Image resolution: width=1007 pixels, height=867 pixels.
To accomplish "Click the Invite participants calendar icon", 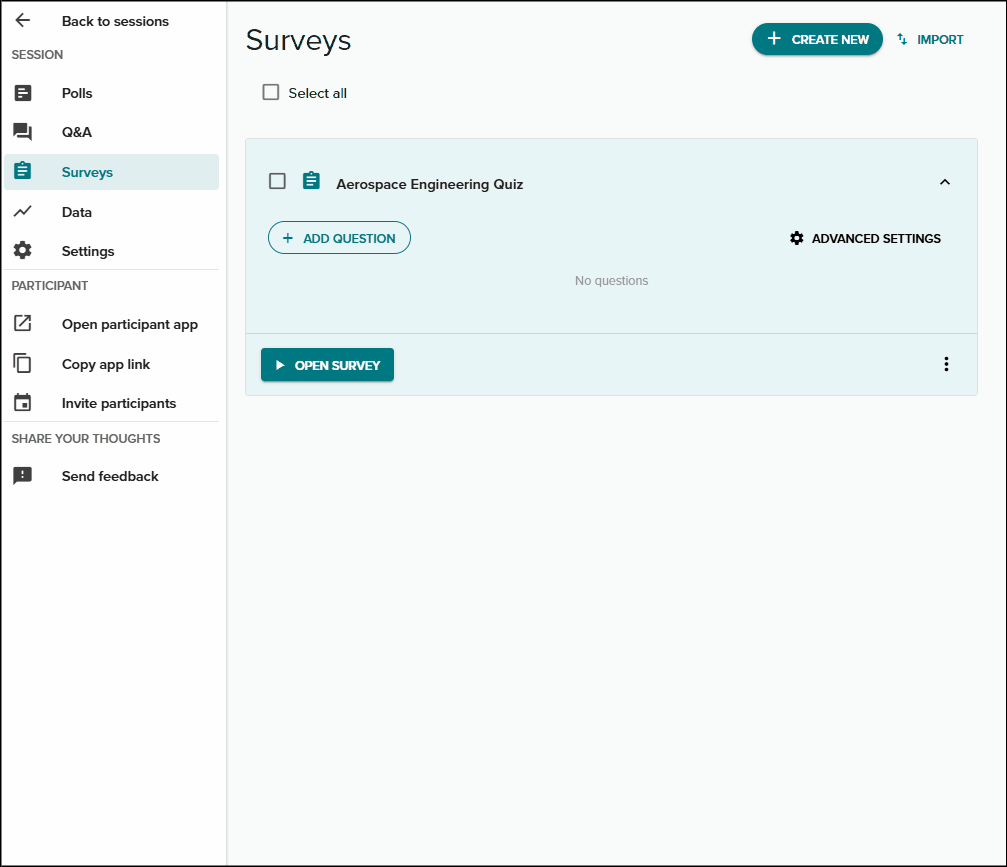I will coord(22,402).
